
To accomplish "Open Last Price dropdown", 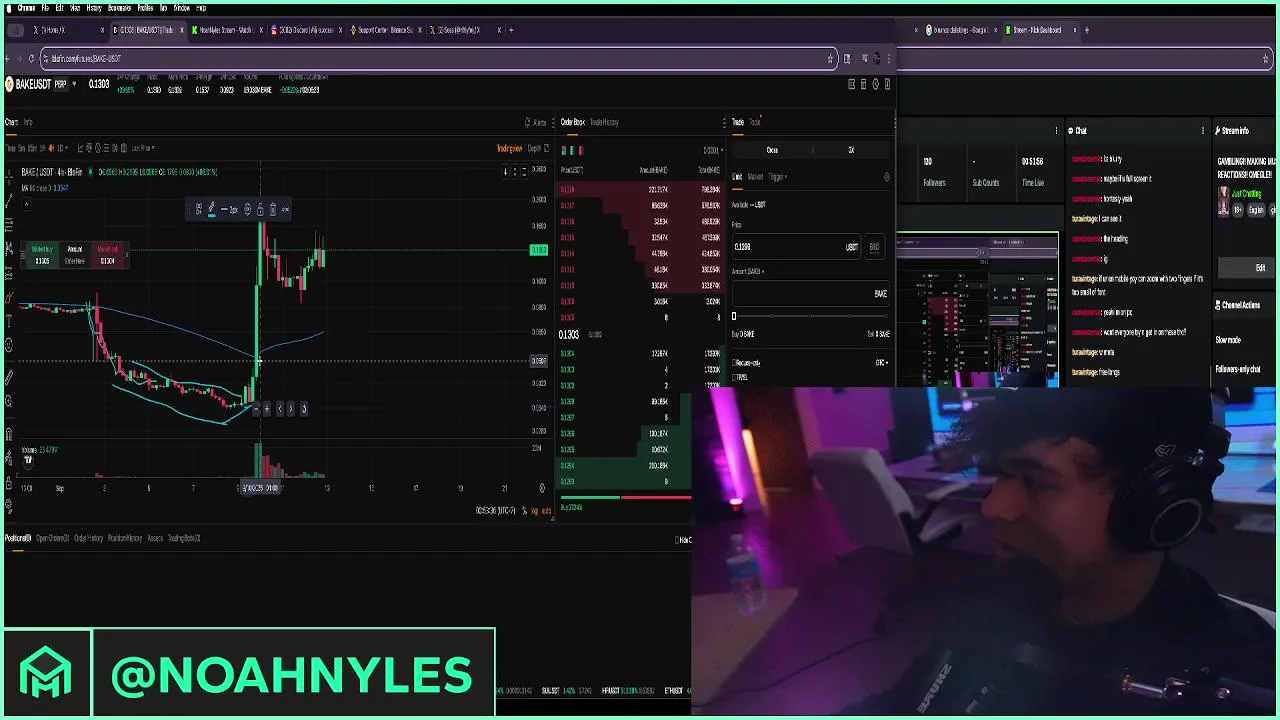I will (x=143, y=148).
